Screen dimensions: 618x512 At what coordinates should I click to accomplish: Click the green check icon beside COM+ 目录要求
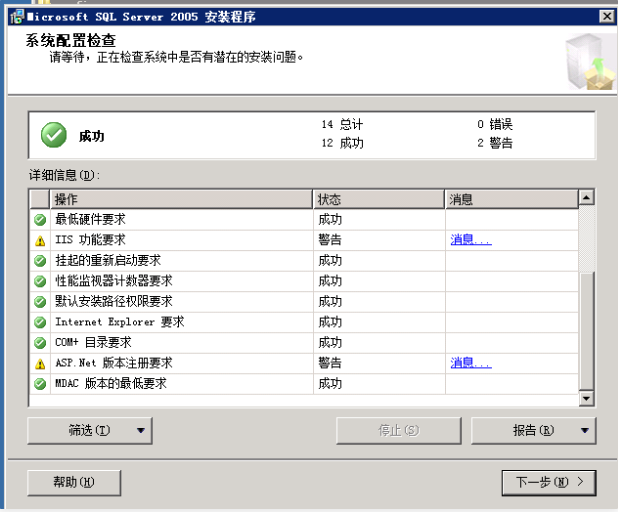(x=40, y=342)
